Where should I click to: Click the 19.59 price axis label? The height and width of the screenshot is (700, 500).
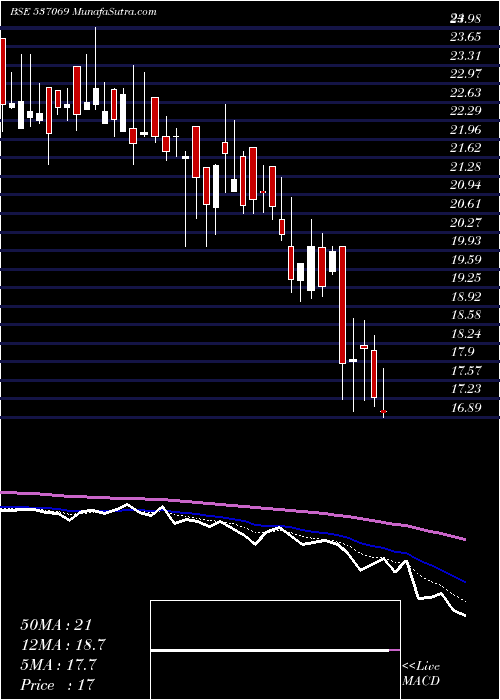coord(466,259)
